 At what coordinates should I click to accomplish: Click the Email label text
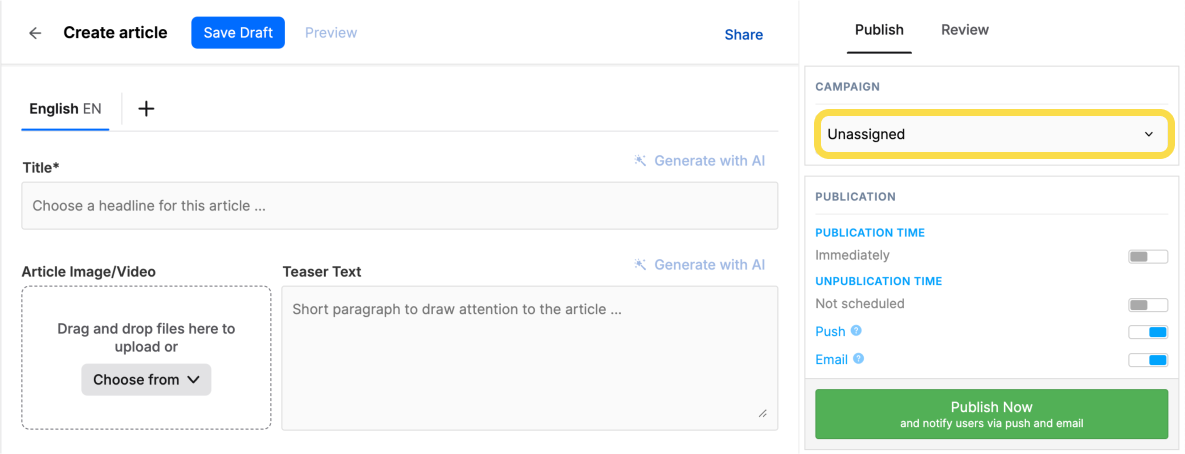(x=832, y=360)
